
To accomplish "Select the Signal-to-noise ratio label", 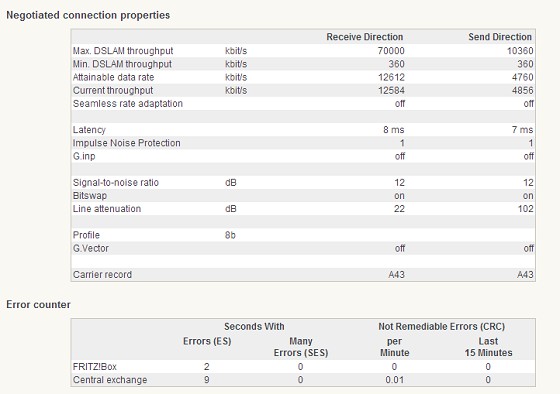I will tap(116, 183).
